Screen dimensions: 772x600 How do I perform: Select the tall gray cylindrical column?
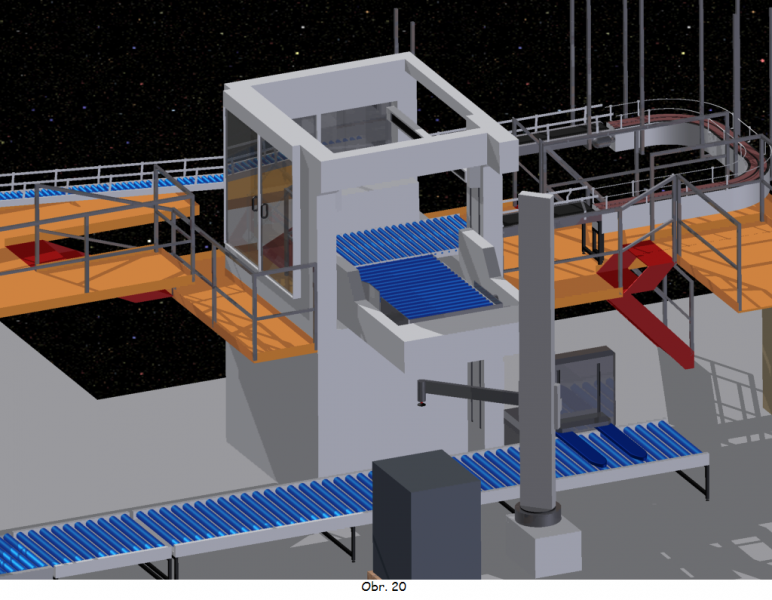pos(537,359)
